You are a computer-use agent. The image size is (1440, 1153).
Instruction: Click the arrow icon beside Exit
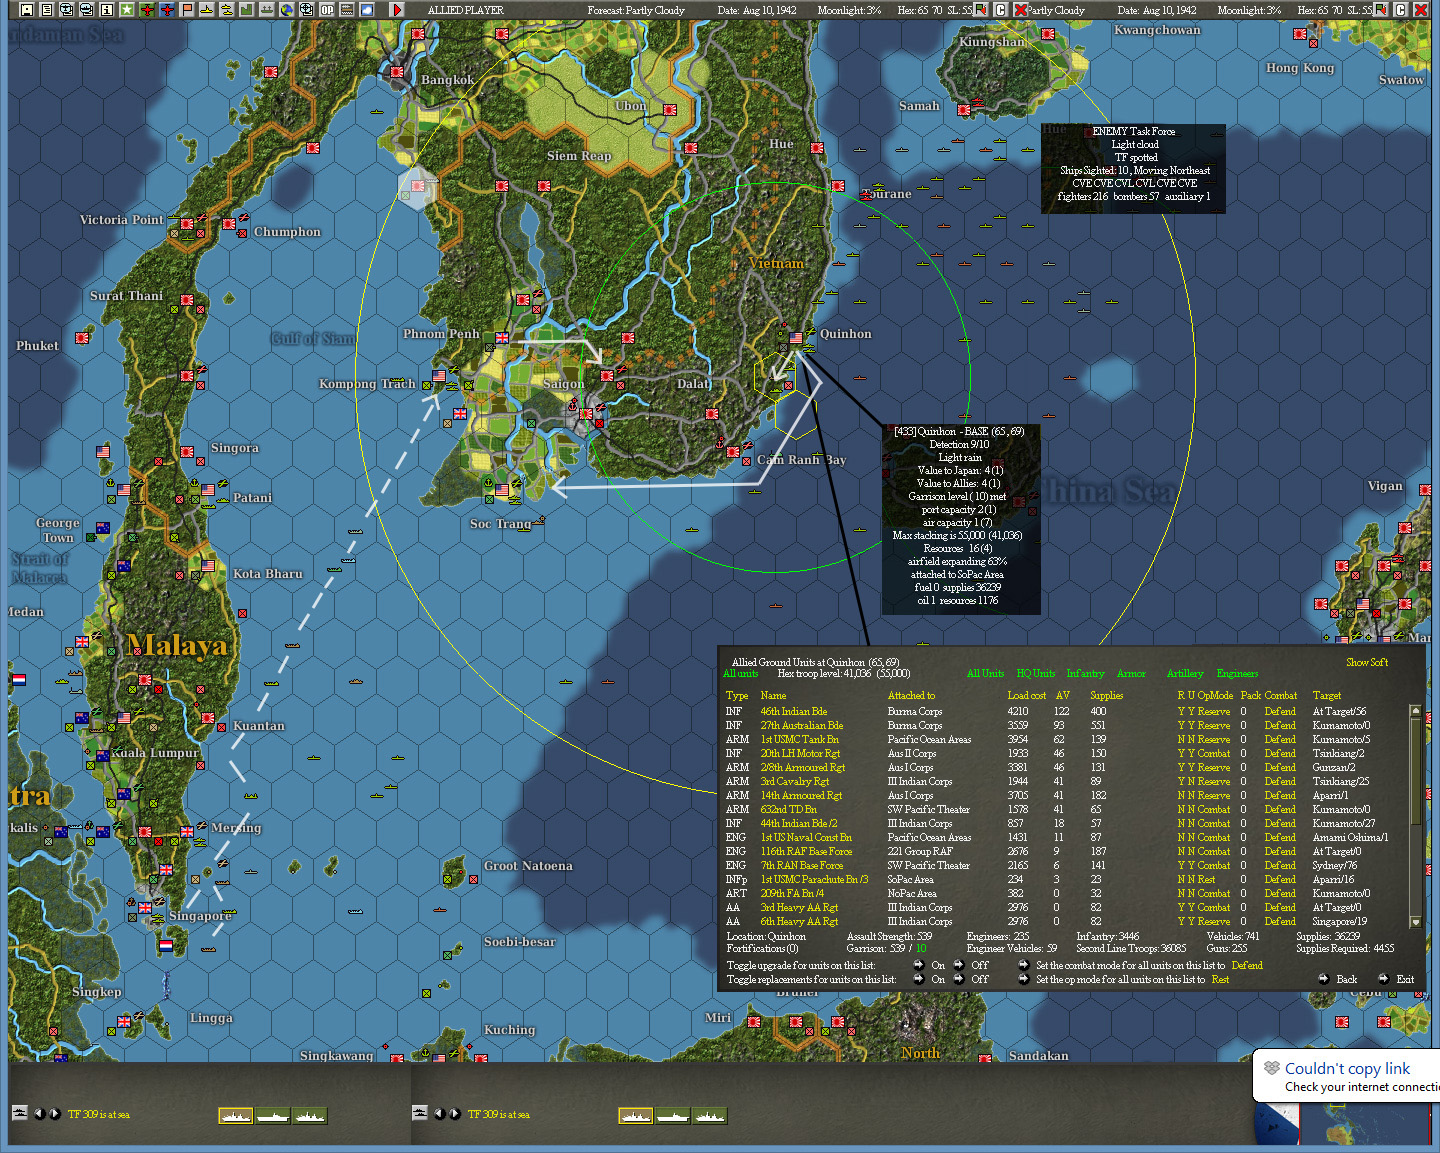(x=1383, y=979)
